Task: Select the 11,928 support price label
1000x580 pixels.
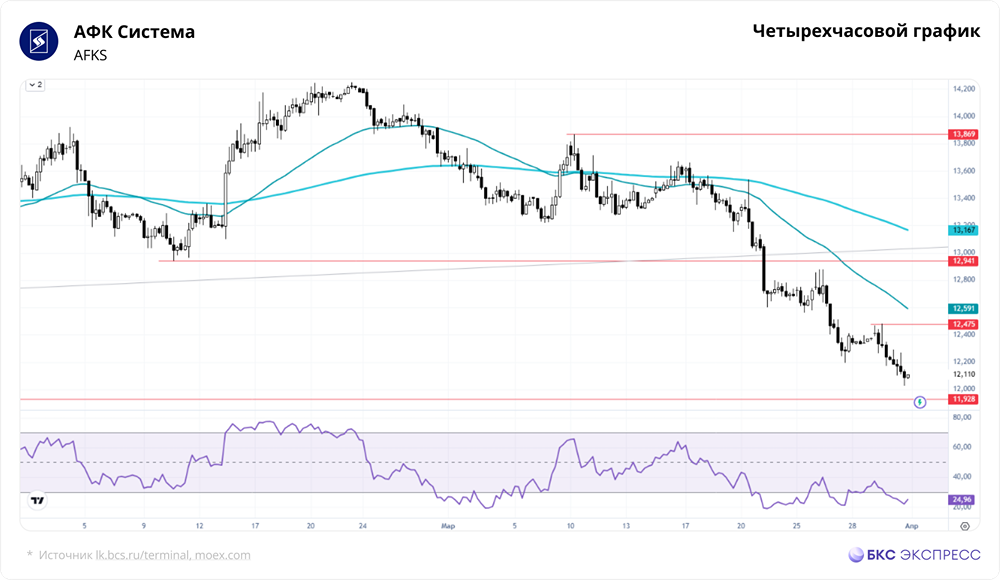Action: 963,399
